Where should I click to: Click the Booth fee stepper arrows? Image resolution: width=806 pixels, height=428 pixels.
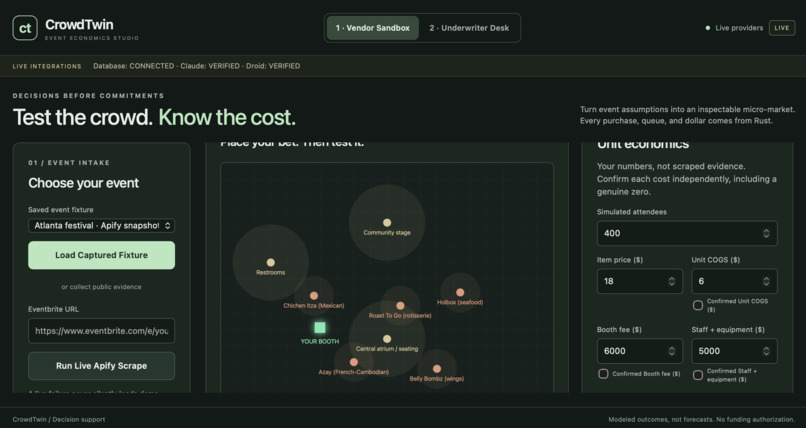(x=671, y=351)
